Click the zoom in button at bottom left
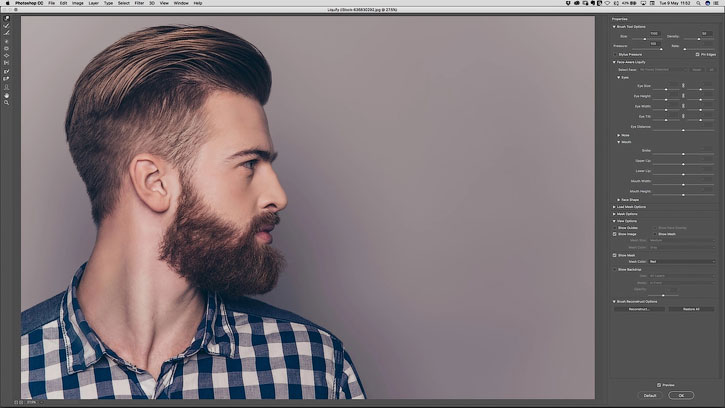This screenshot has height=408, width=725. pos(21,402)
